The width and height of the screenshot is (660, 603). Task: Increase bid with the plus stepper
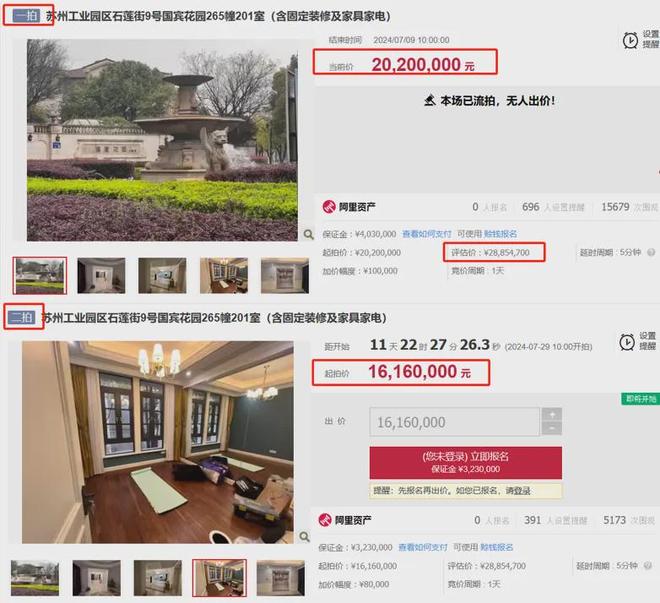pyautogui.click(x=552, y=414)
